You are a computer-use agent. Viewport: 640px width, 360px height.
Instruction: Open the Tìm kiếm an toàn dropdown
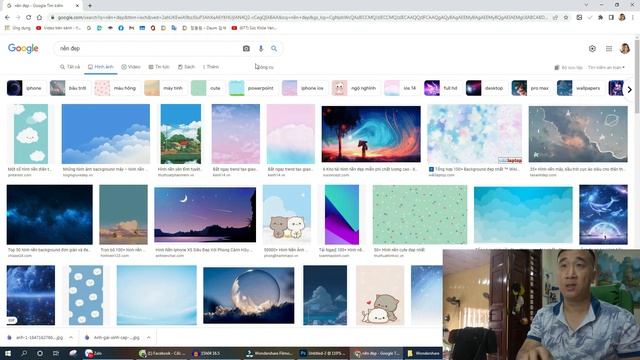click(606, 67)
